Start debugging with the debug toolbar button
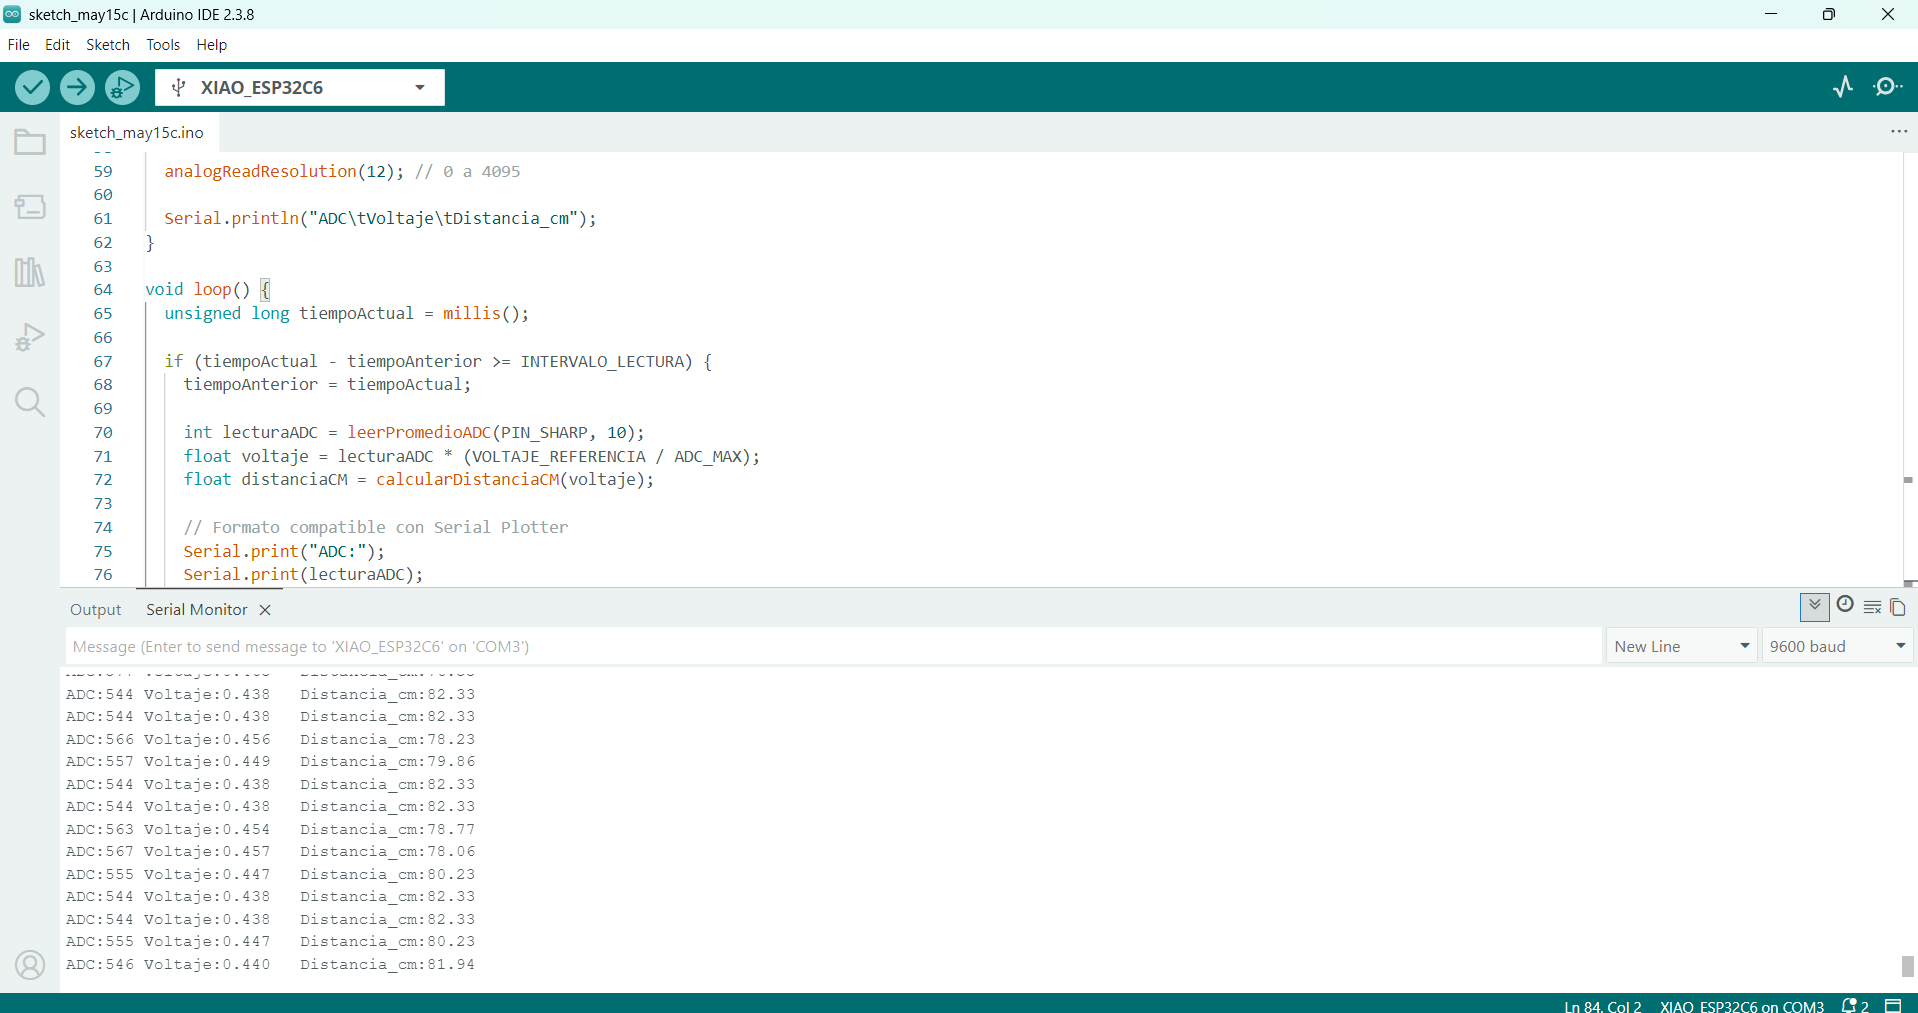 [x=122, y=88]
